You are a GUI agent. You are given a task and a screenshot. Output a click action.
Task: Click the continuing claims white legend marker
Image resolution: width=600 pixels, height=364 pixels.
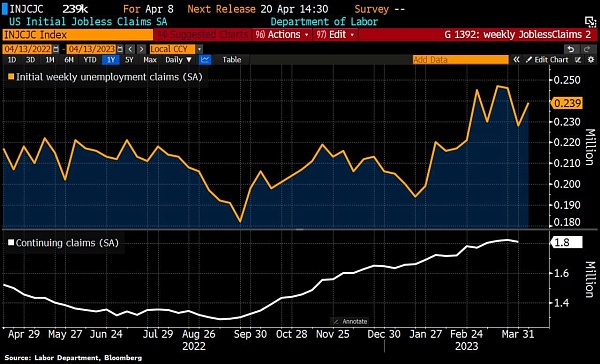(11, 243)
